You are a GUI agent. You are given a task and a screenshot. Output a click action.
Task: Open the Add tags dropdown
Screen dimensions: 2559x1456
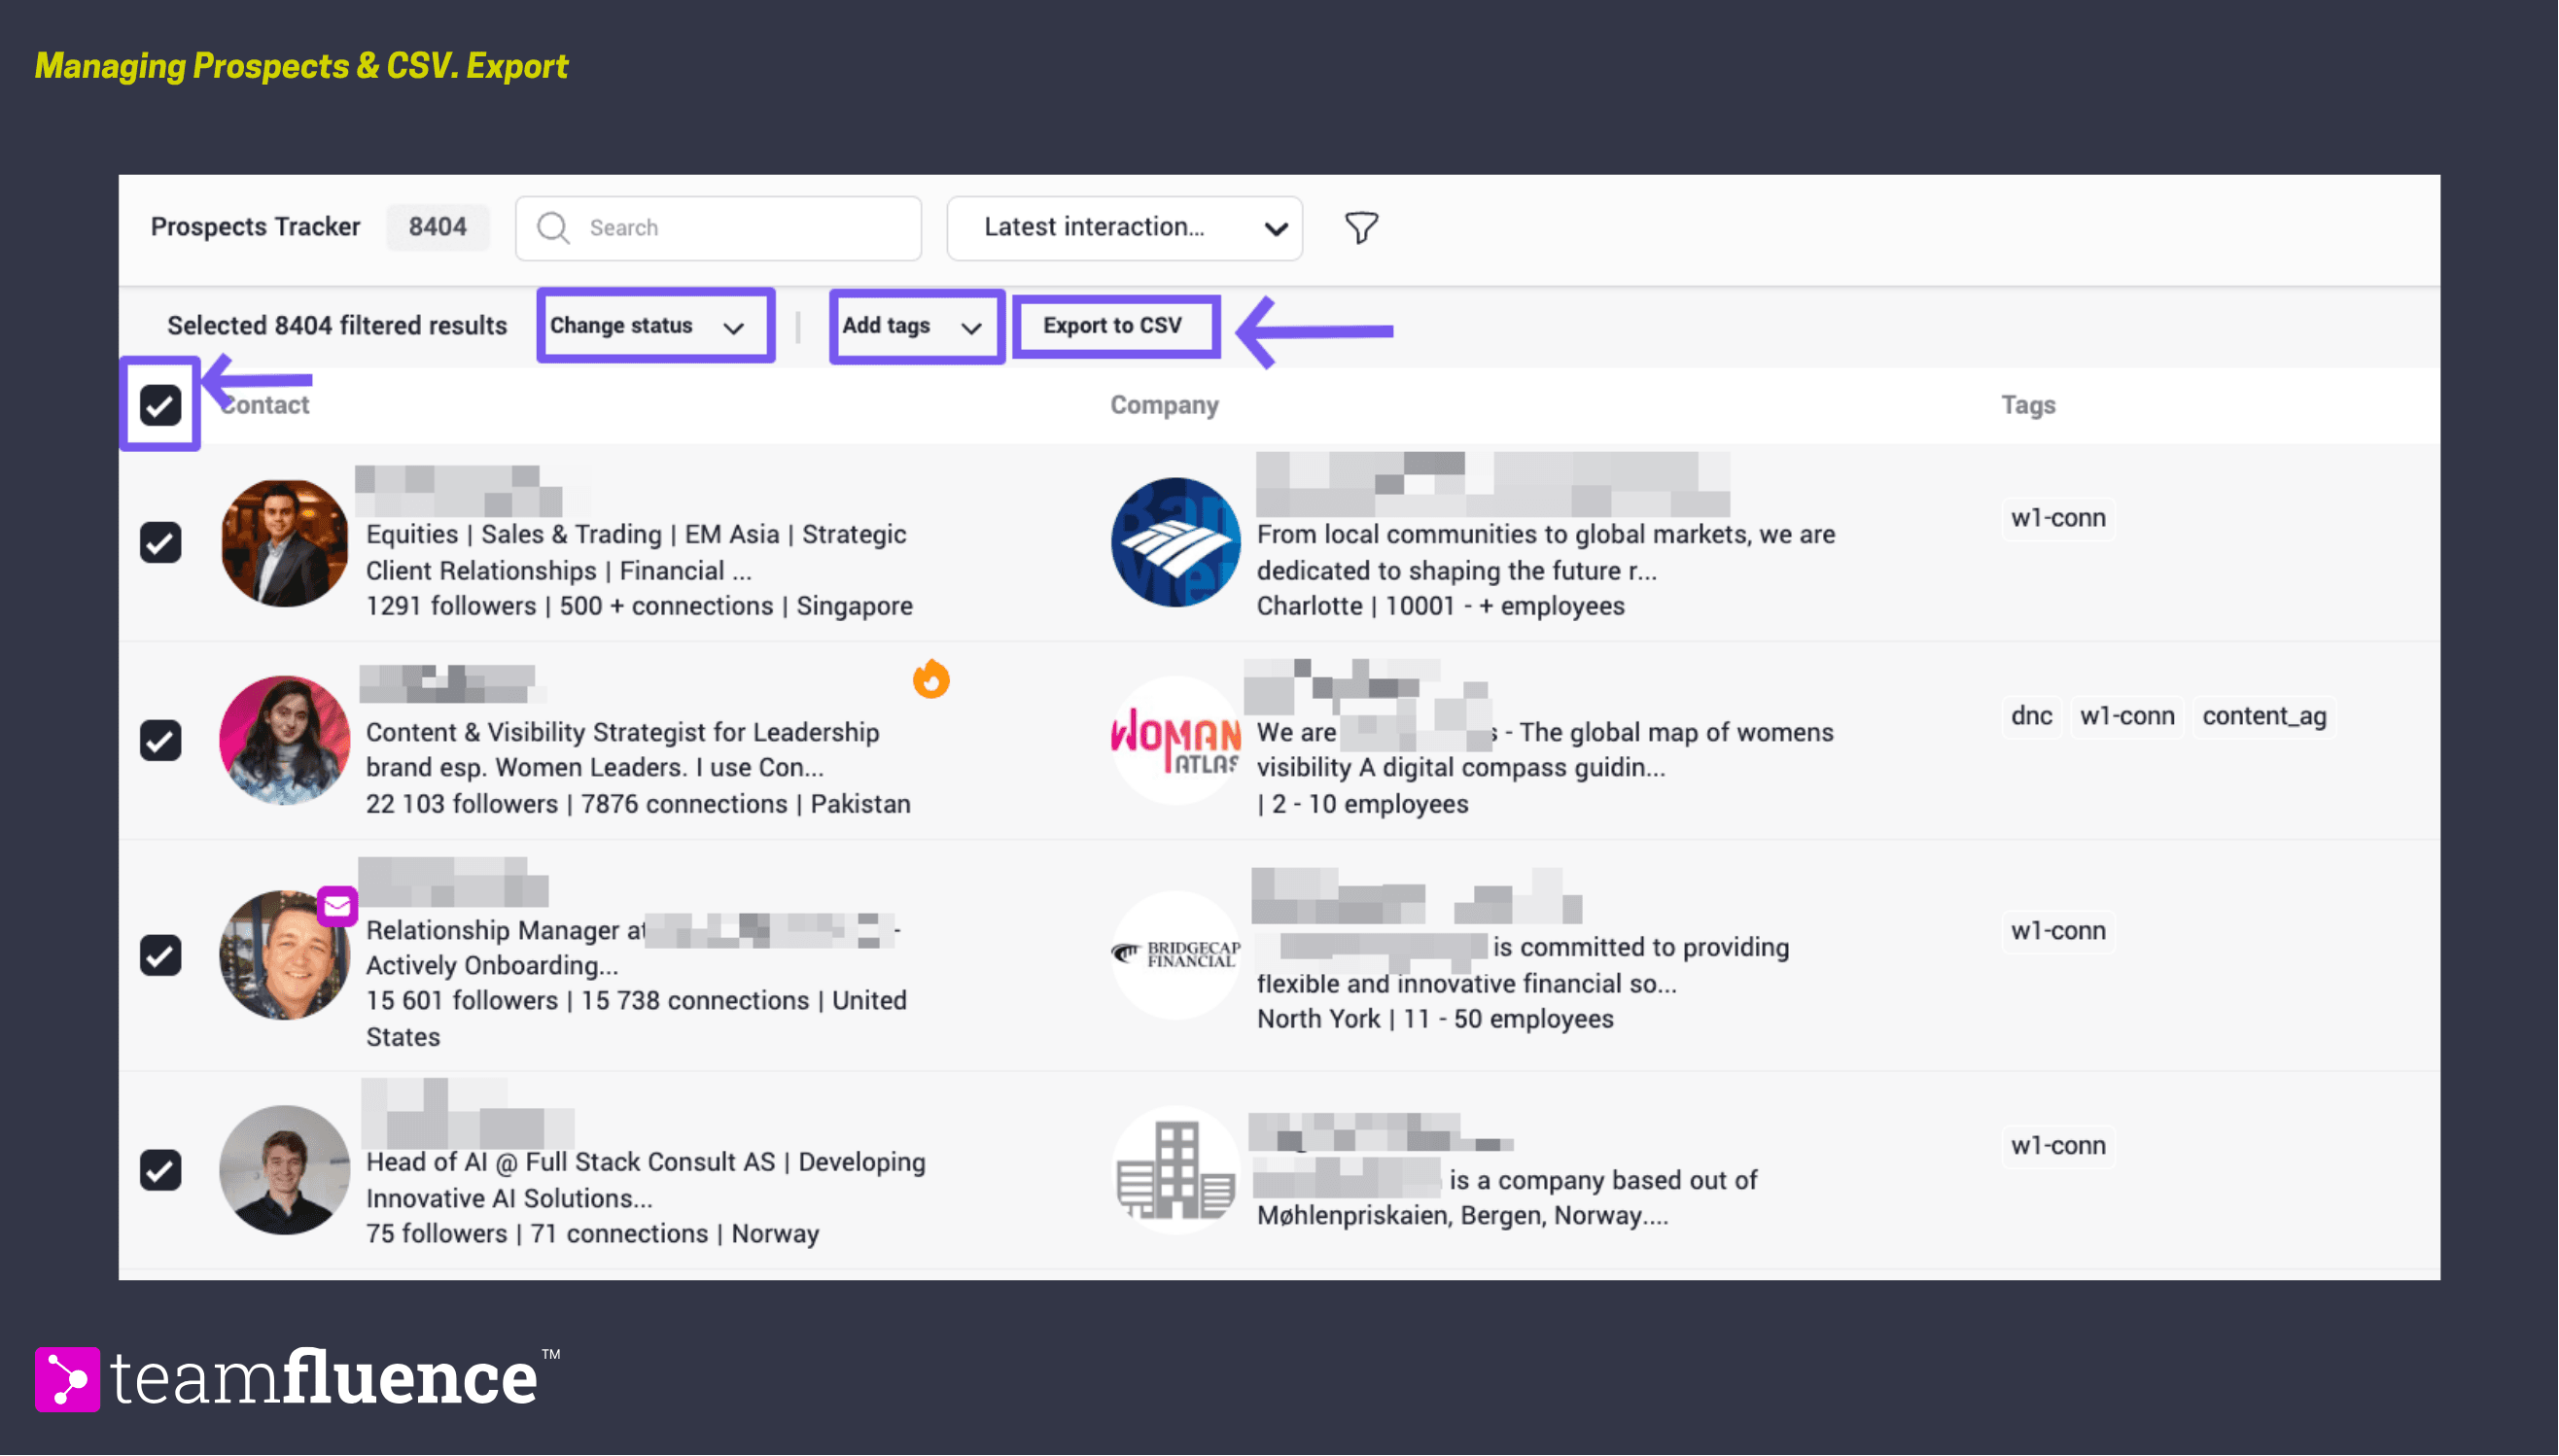915,326
